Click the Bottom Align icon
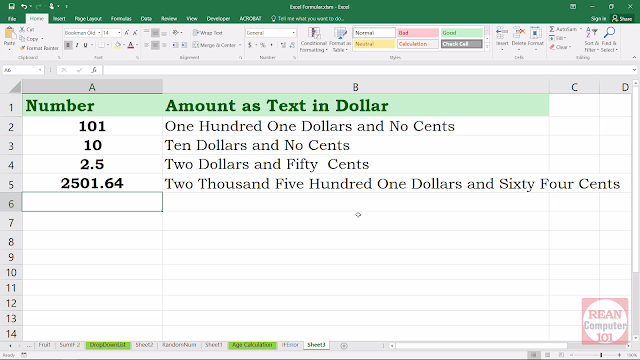Screen dimensions: 640x360 [164, 33]
